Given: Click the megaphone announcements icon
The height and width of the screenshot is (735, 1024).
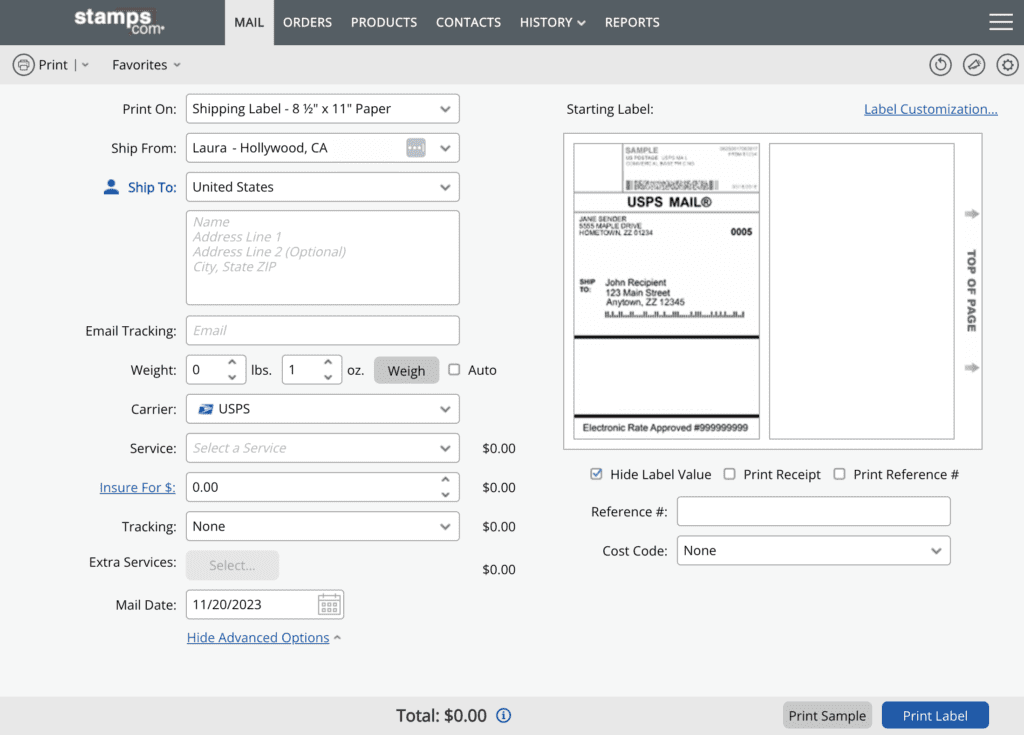Looking at the screenshot, I should 974,64.
